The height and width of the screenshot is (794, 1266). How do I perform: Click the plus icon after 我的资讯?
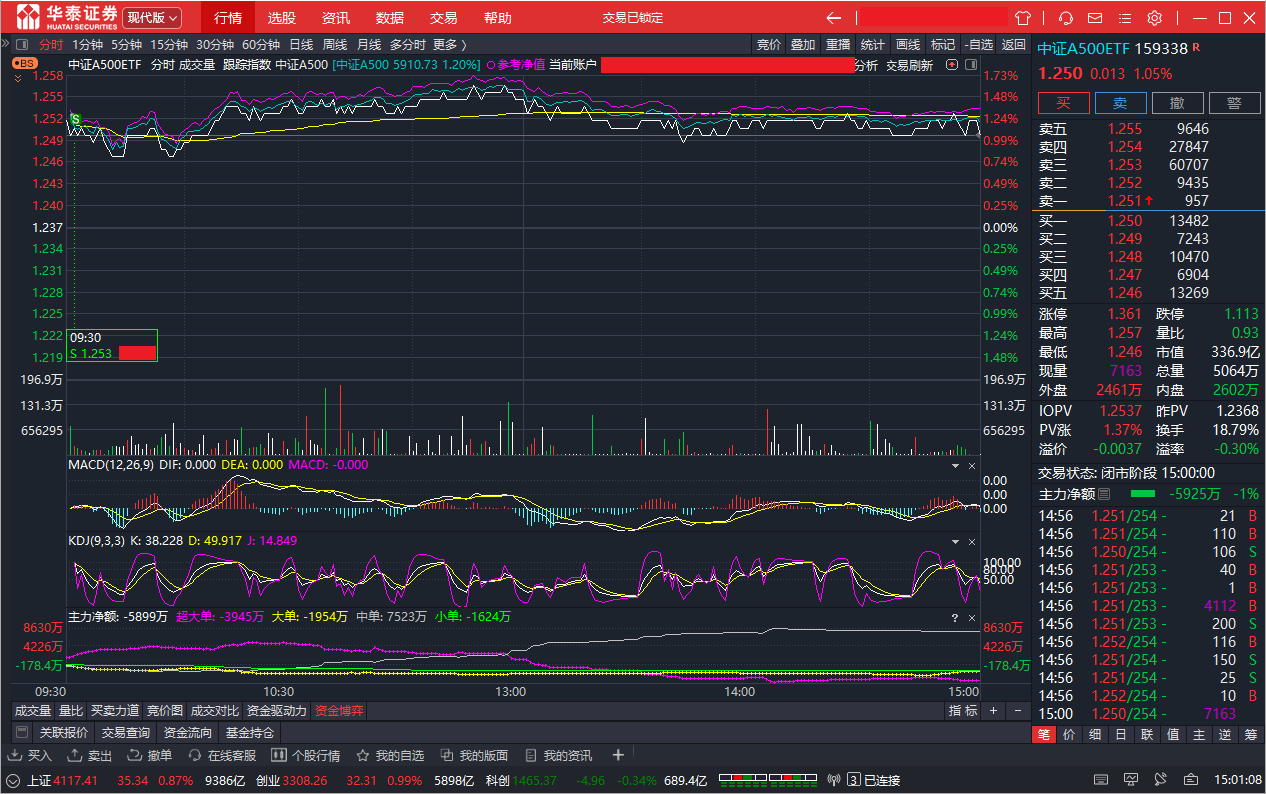(618, 756)
